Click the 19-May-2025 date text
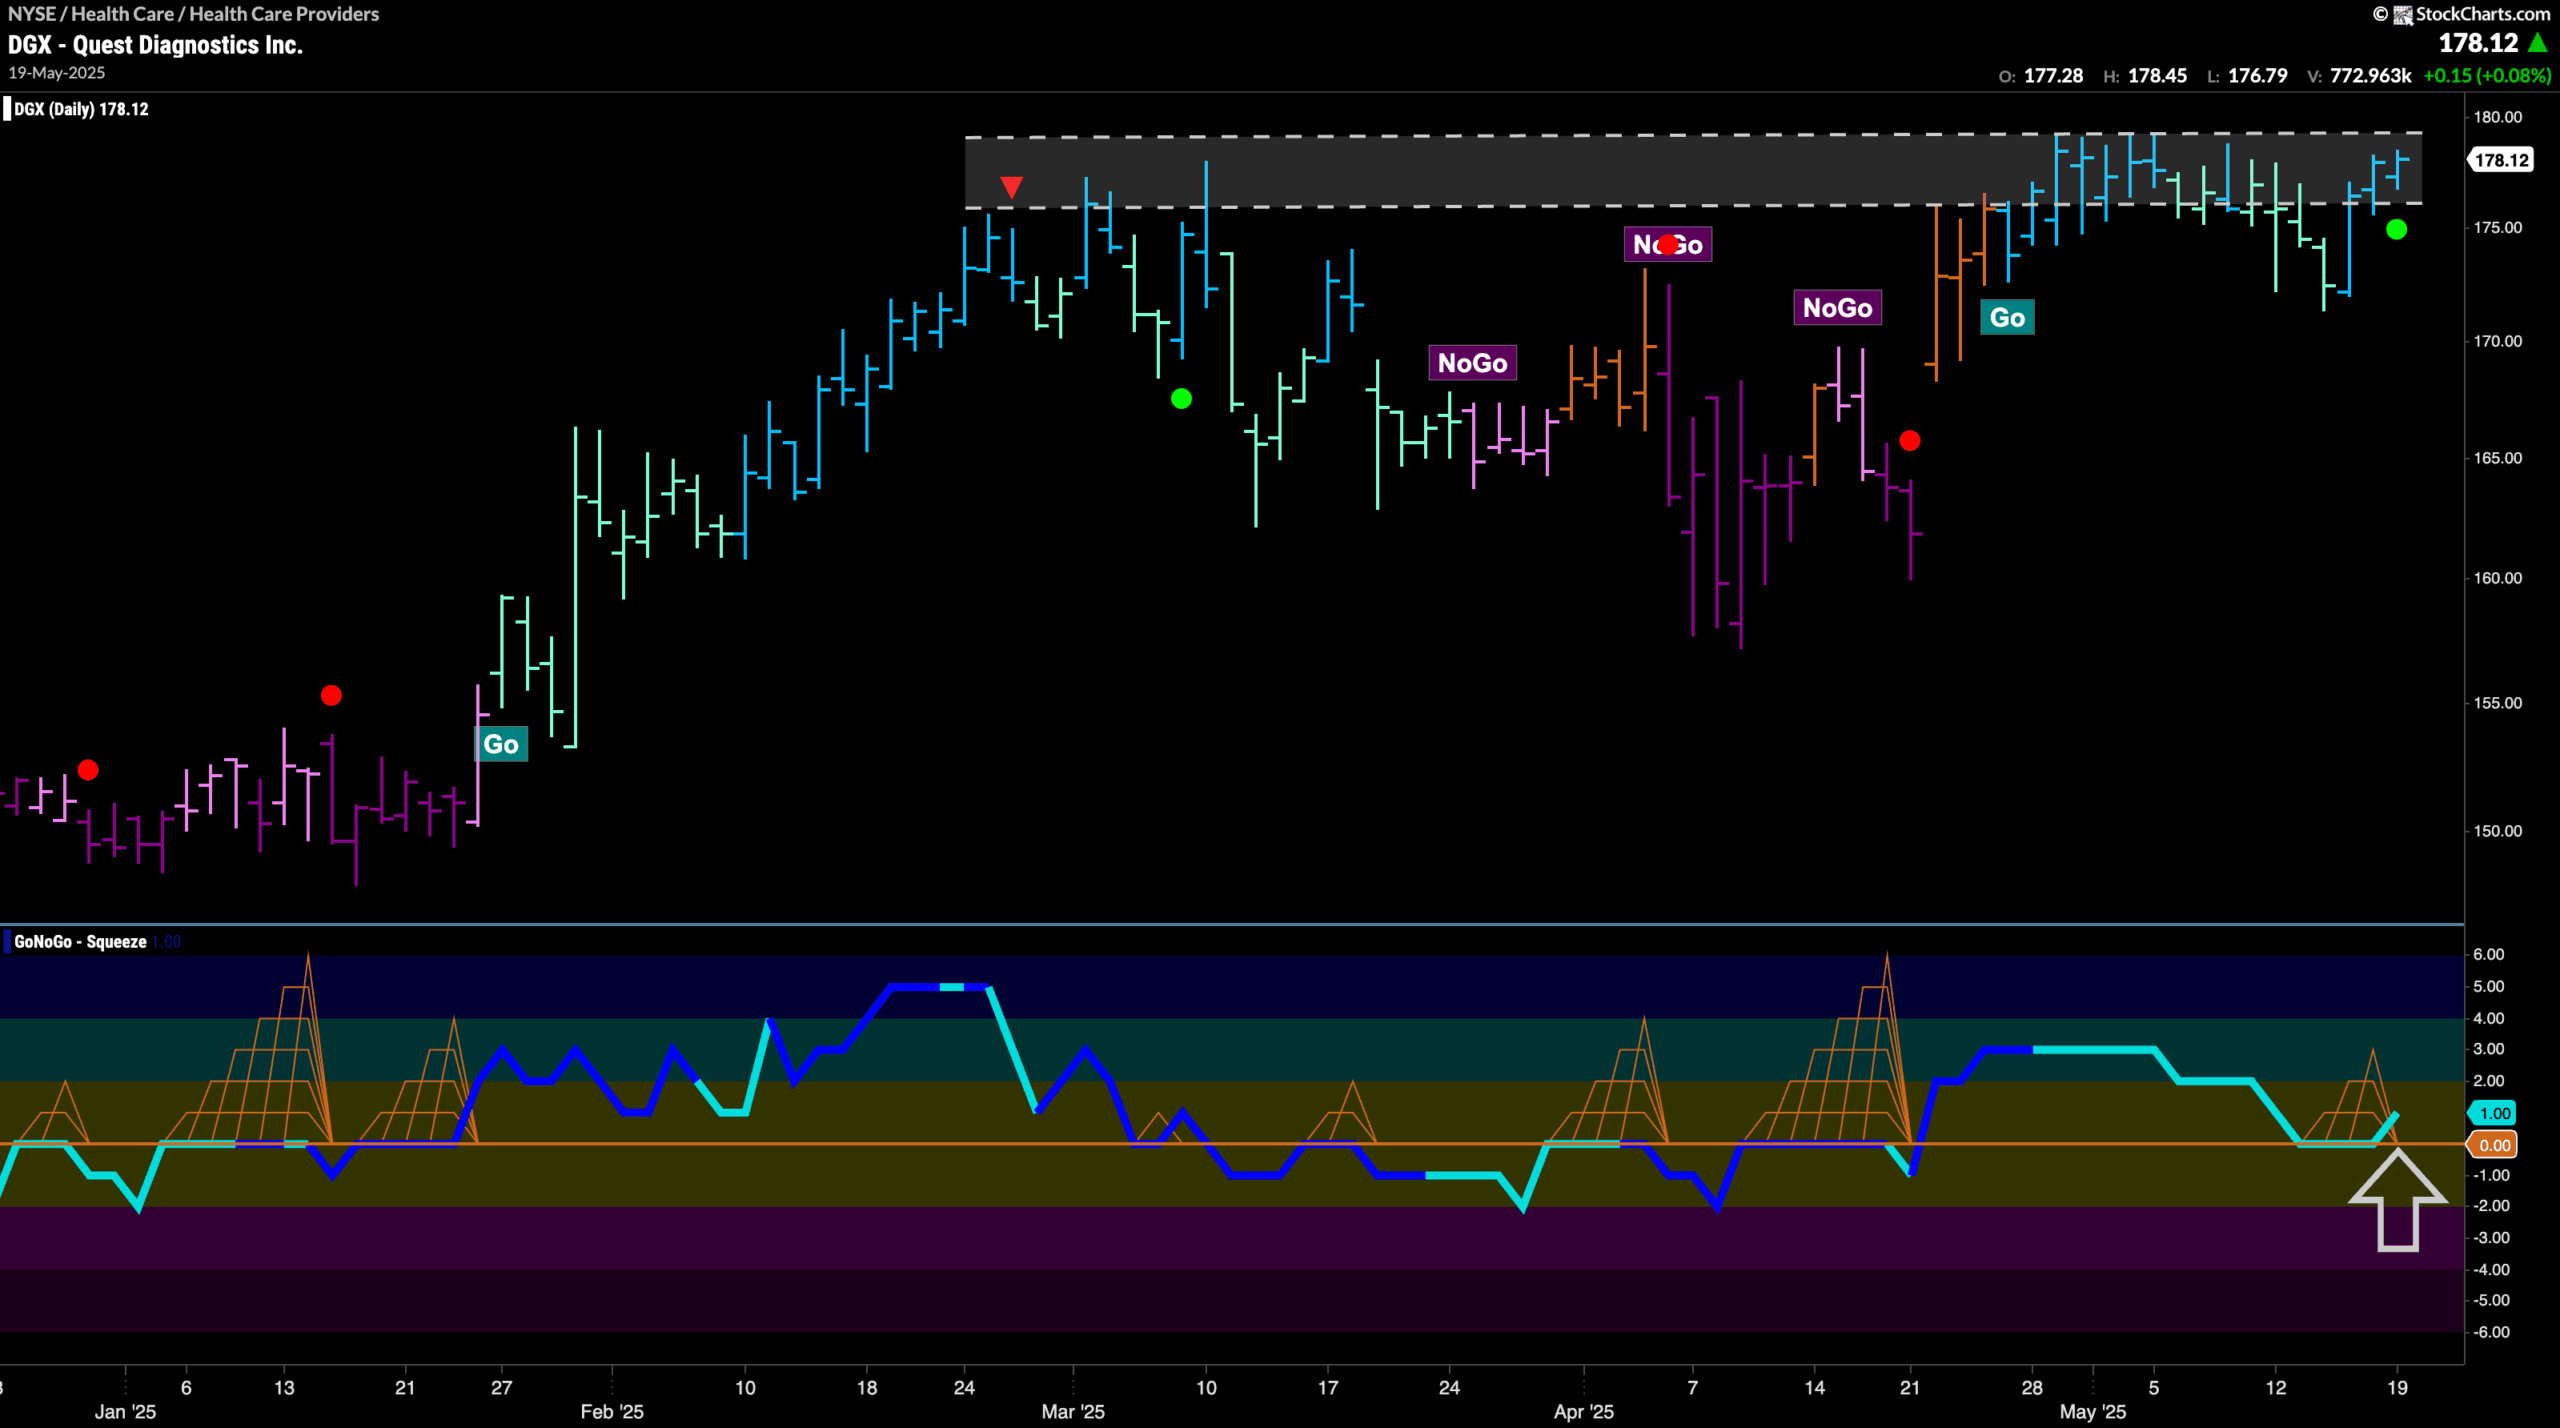The width and height of the screenshot is (2560, 1428). point(57,73)
